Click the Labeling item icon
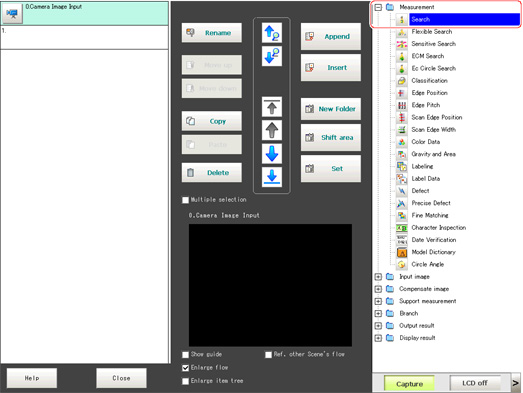523x393 pixels. (402, 166)
